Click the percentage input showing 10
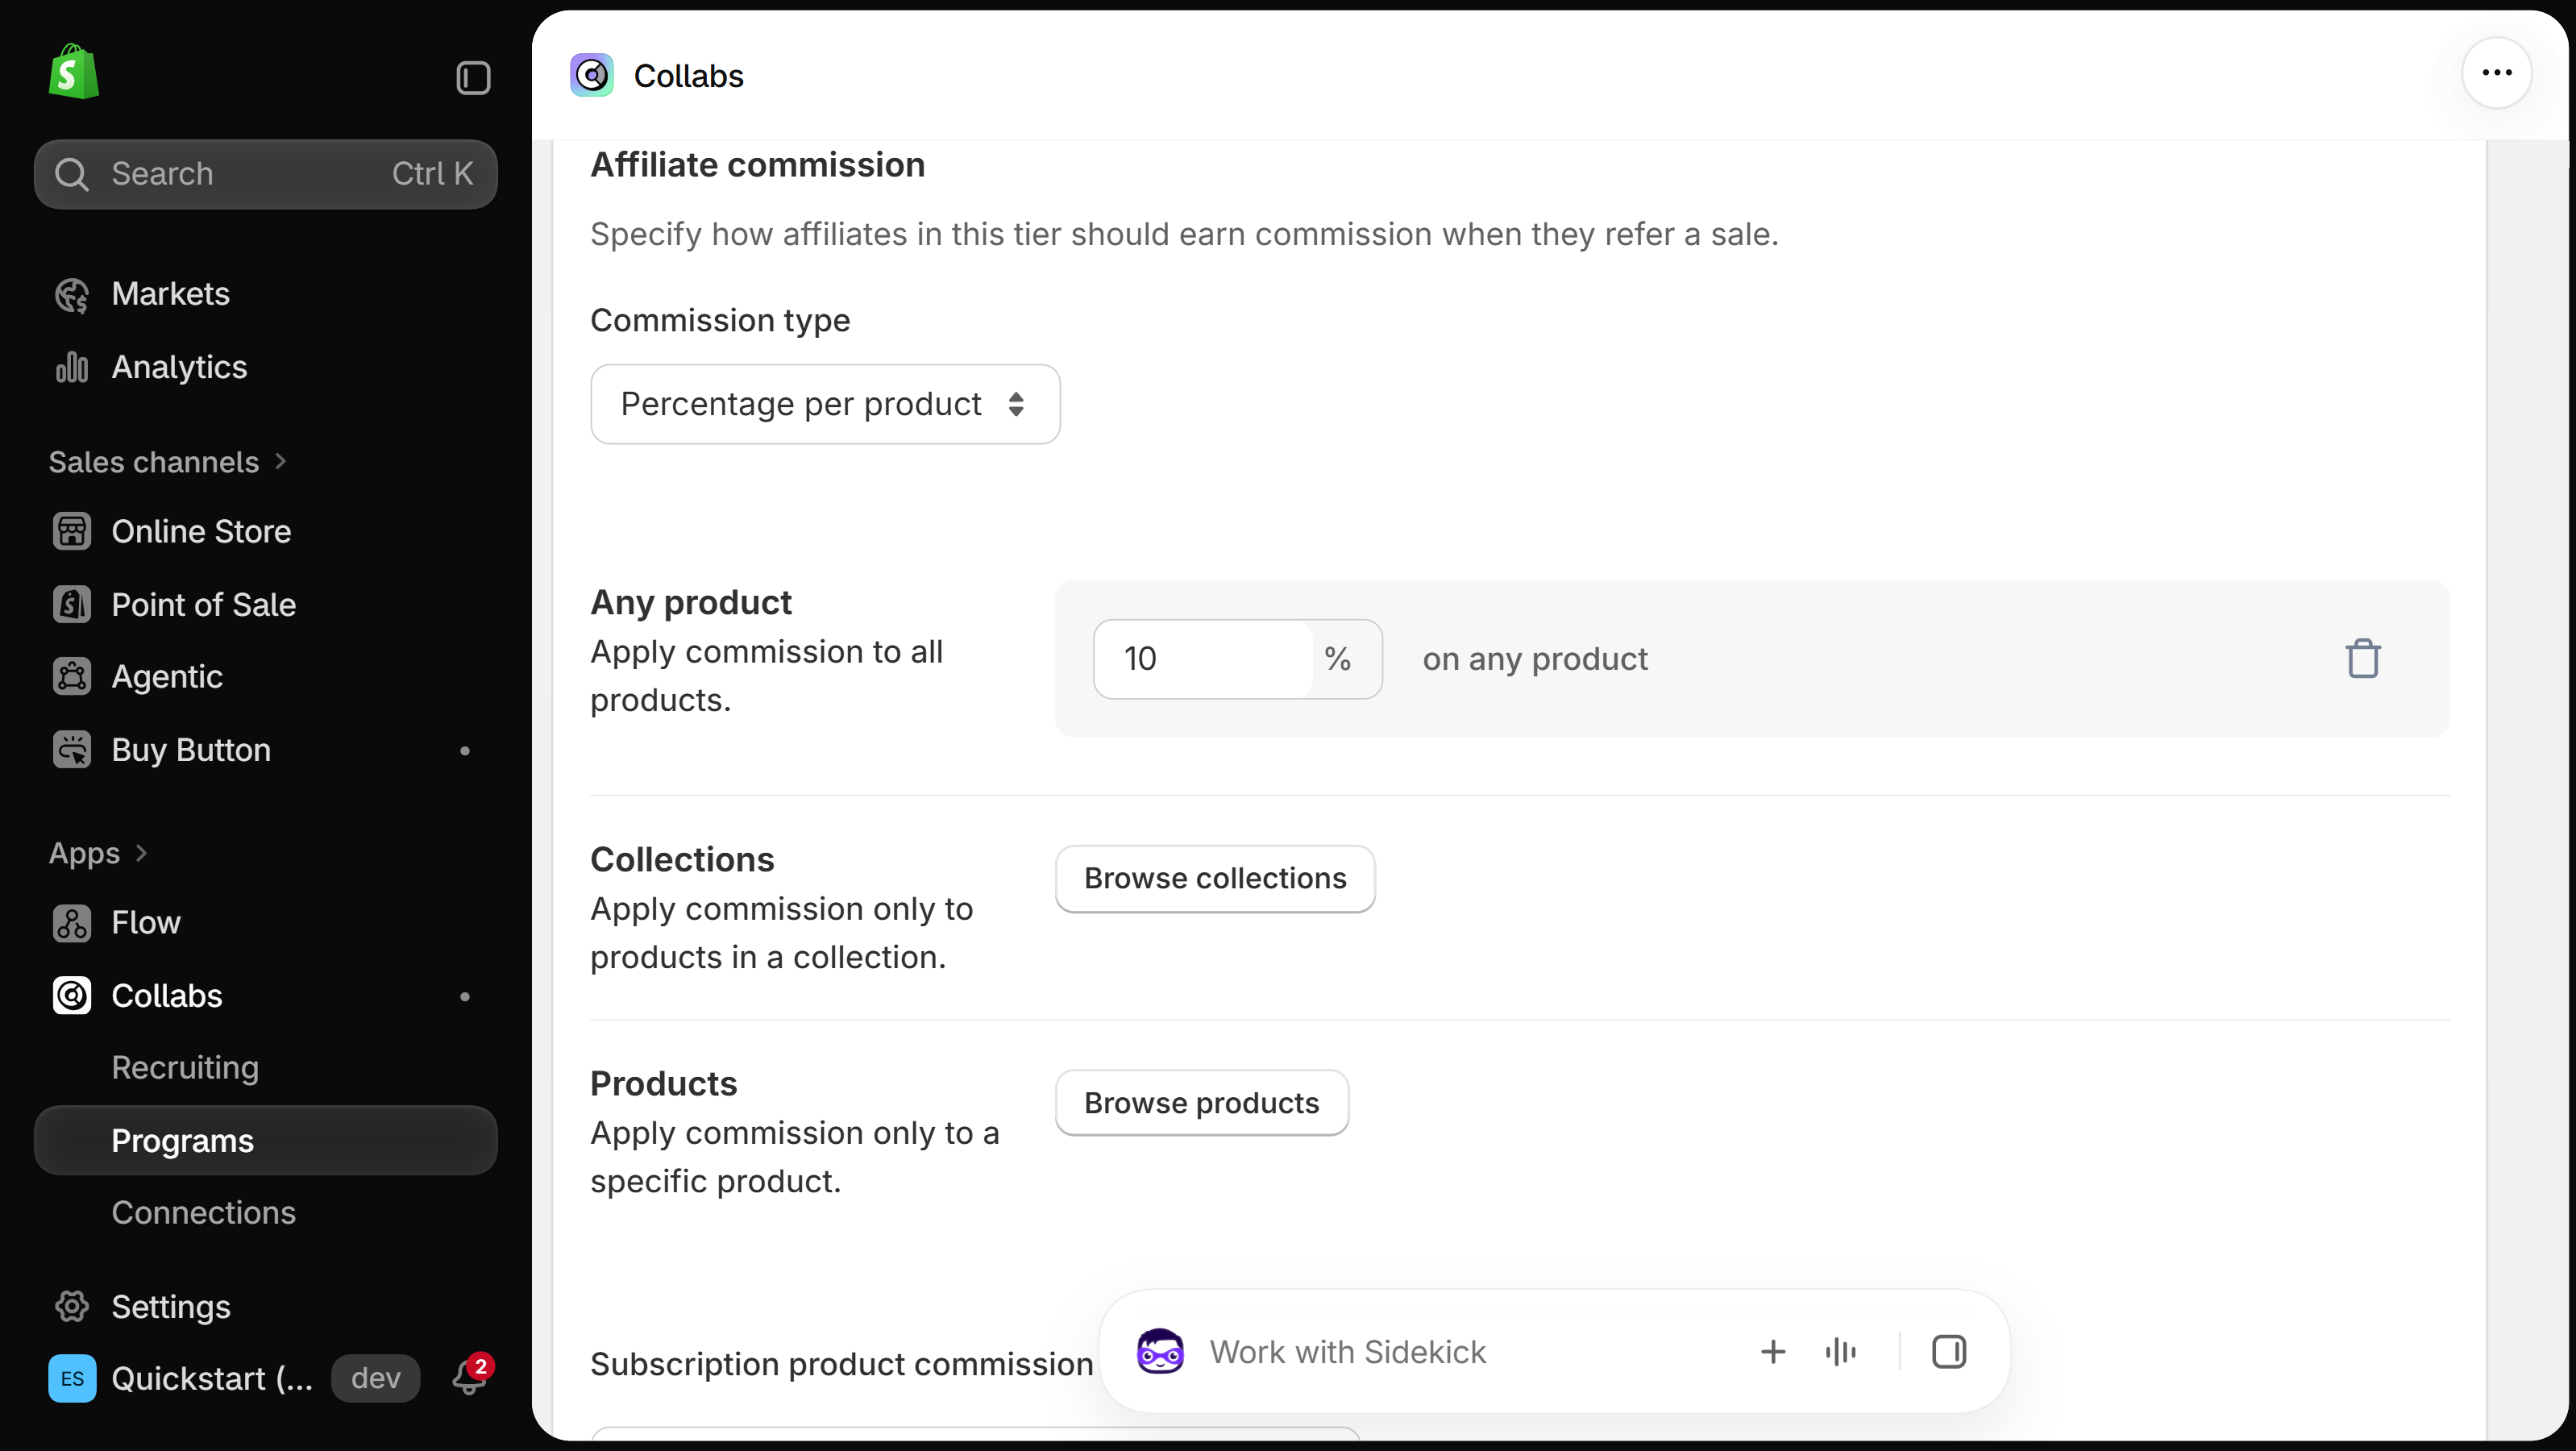The height and width of the screenshot is (1451, 2576). pos(1203,659)
